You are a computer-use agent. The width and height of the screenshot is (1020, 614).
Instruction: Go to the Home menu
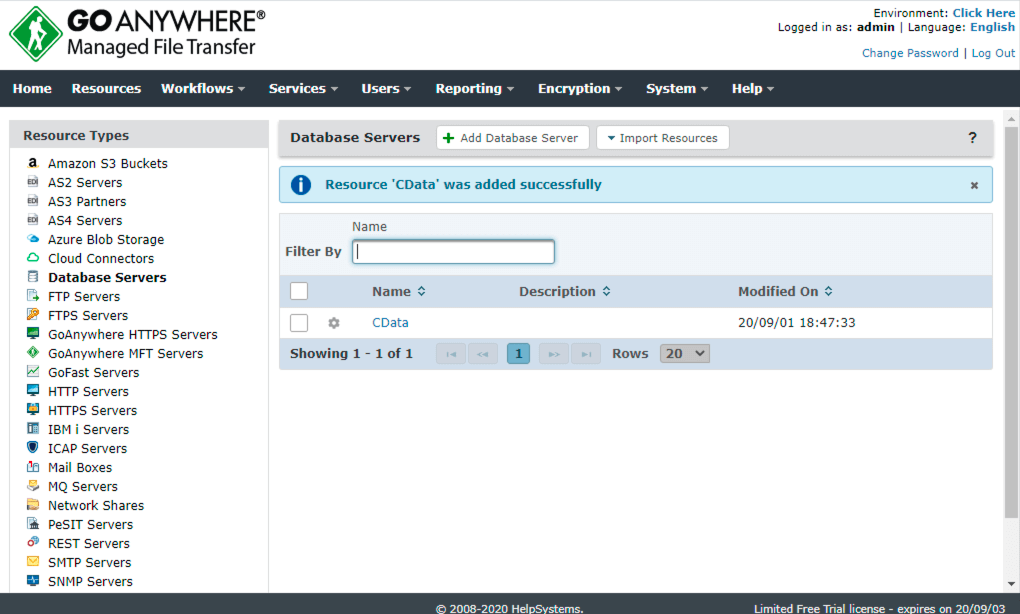tap(32, 88)
